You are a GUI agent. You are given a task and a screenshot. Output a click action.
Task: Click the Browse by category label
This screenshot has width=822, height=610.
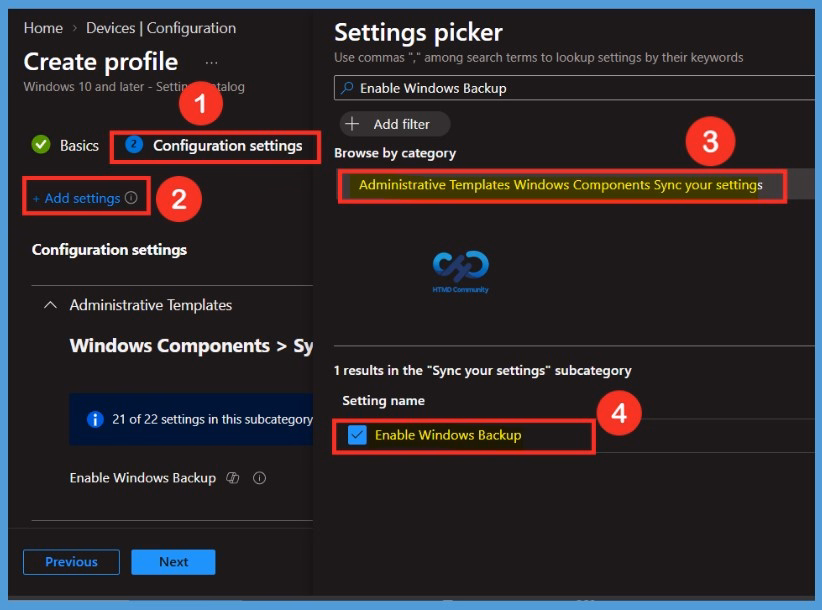pos(395,153)
